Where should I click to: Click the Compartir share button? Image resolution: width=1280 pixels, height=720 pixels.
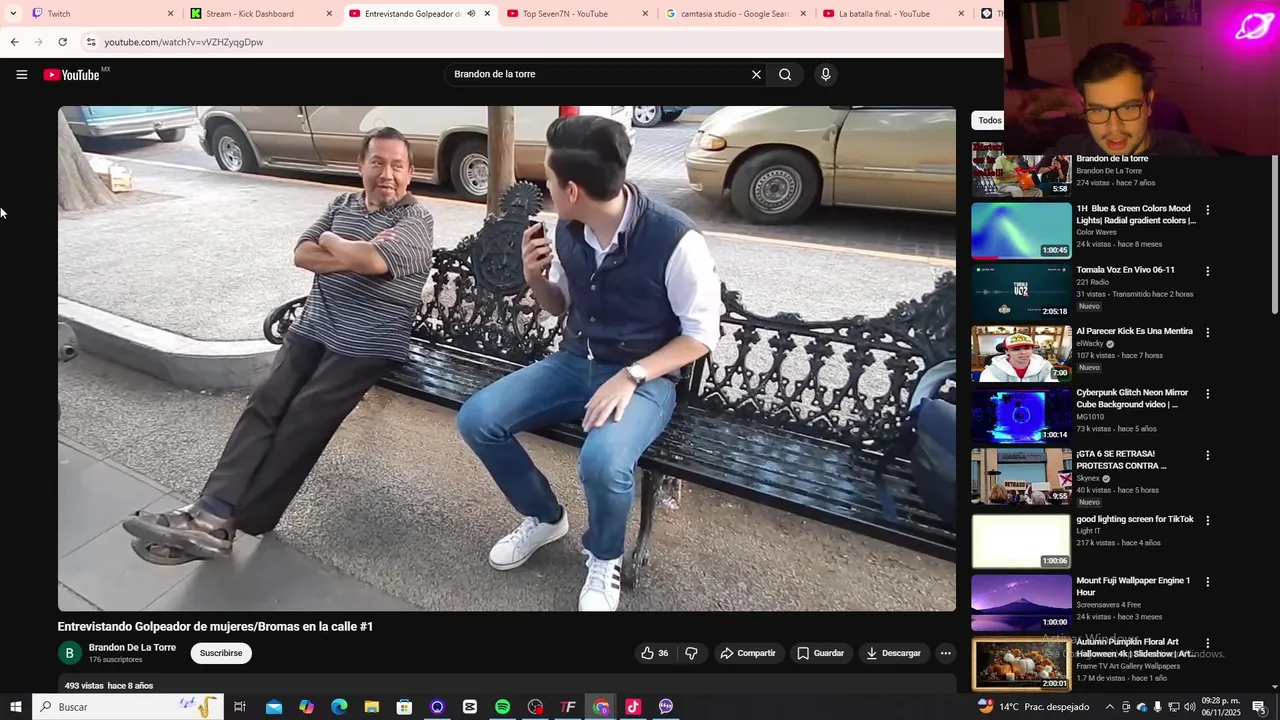[748, 653]
